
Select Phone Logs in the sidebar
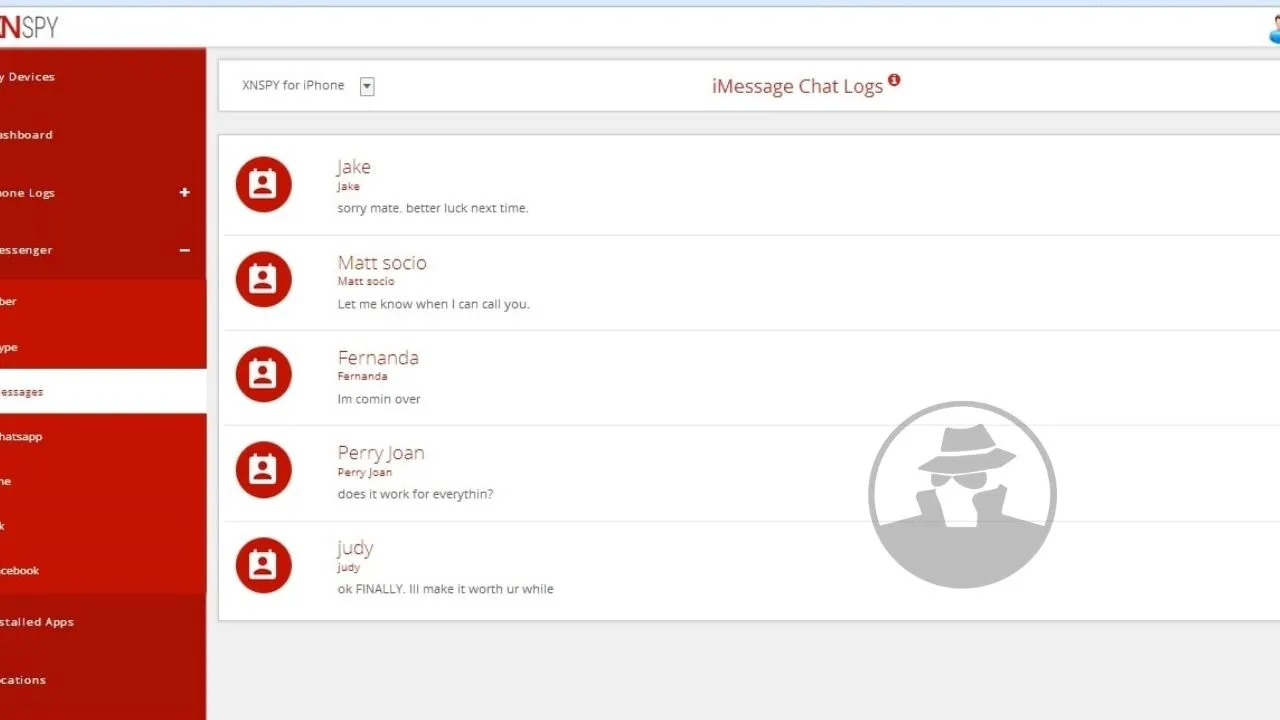click(27, 193)
